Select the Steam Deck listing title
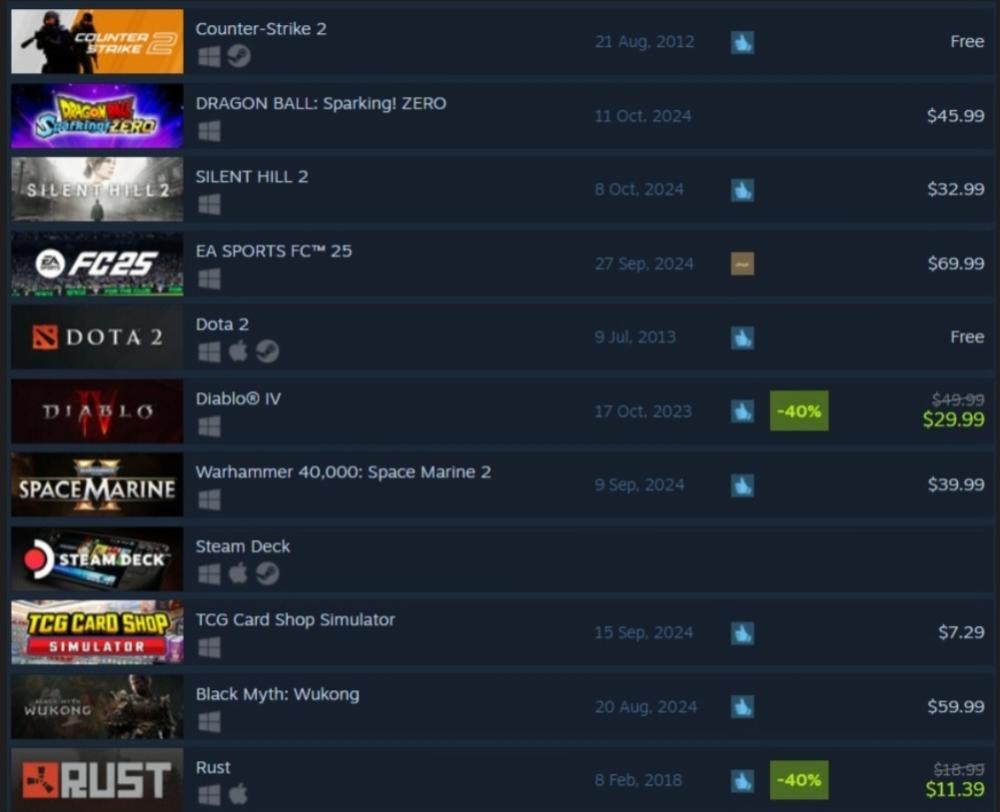 242,546
